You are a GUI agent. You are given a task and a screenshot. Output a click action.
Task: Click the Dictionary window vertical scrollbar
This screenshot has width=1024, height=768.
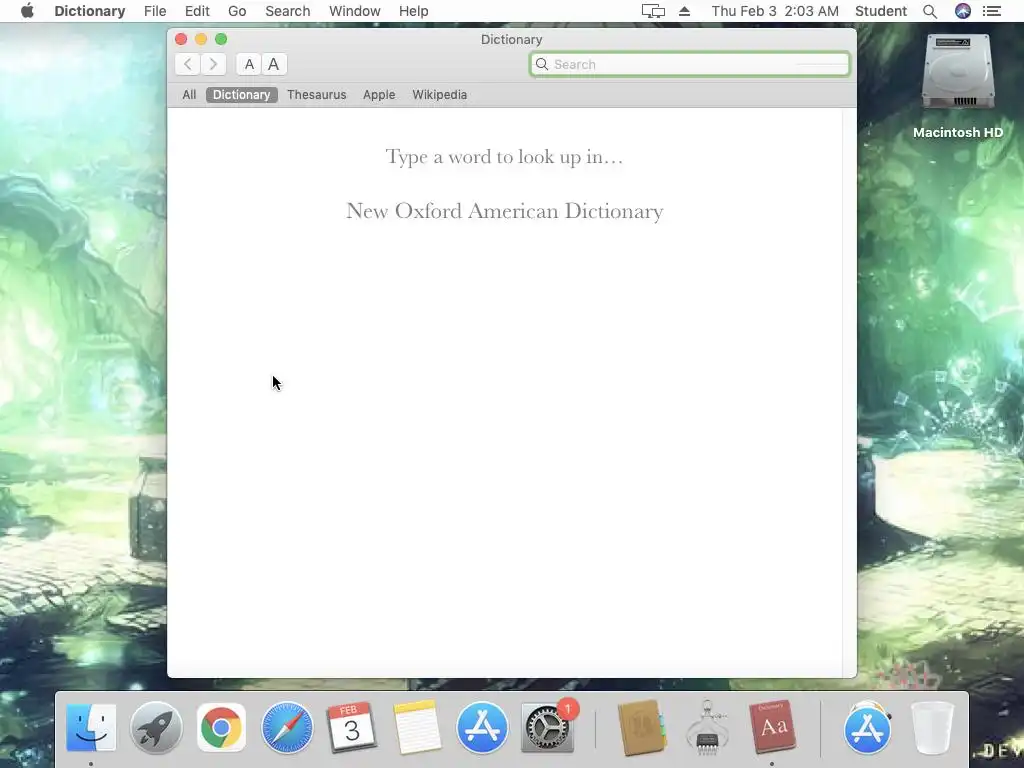tap(849, 392)
